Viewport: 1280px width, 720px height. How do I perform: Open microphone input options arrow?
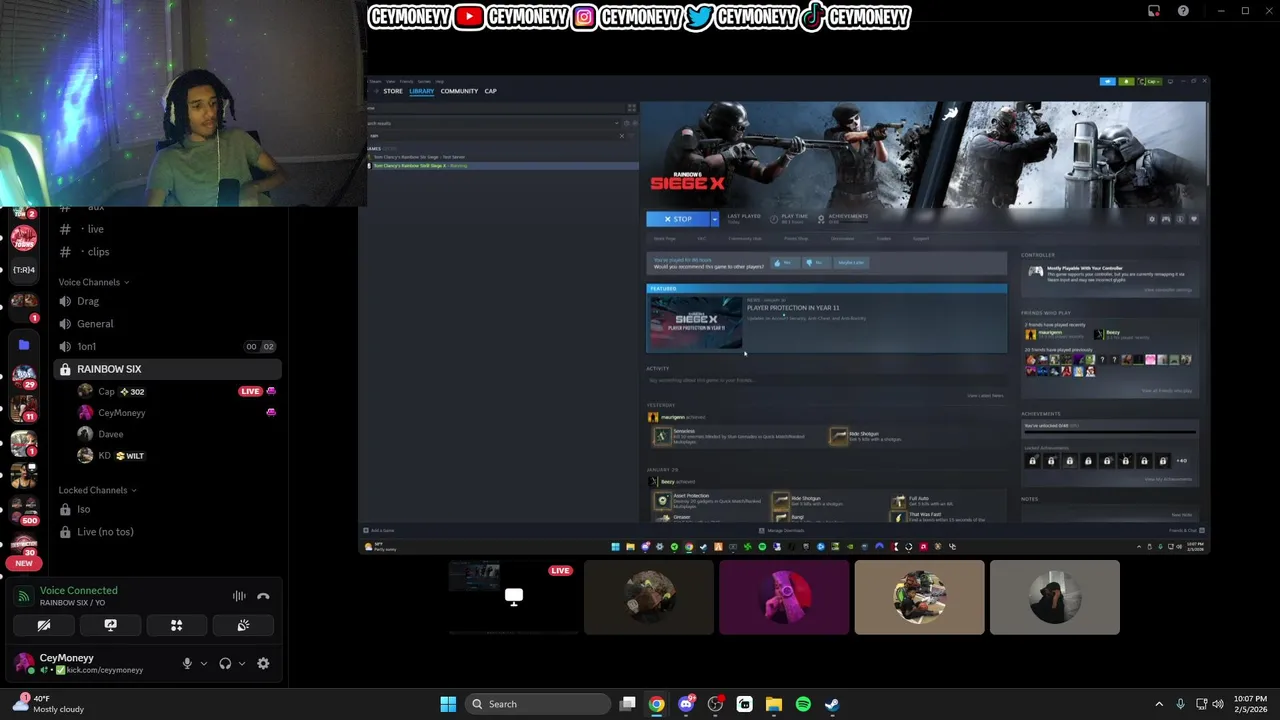[x=204, y=663]
